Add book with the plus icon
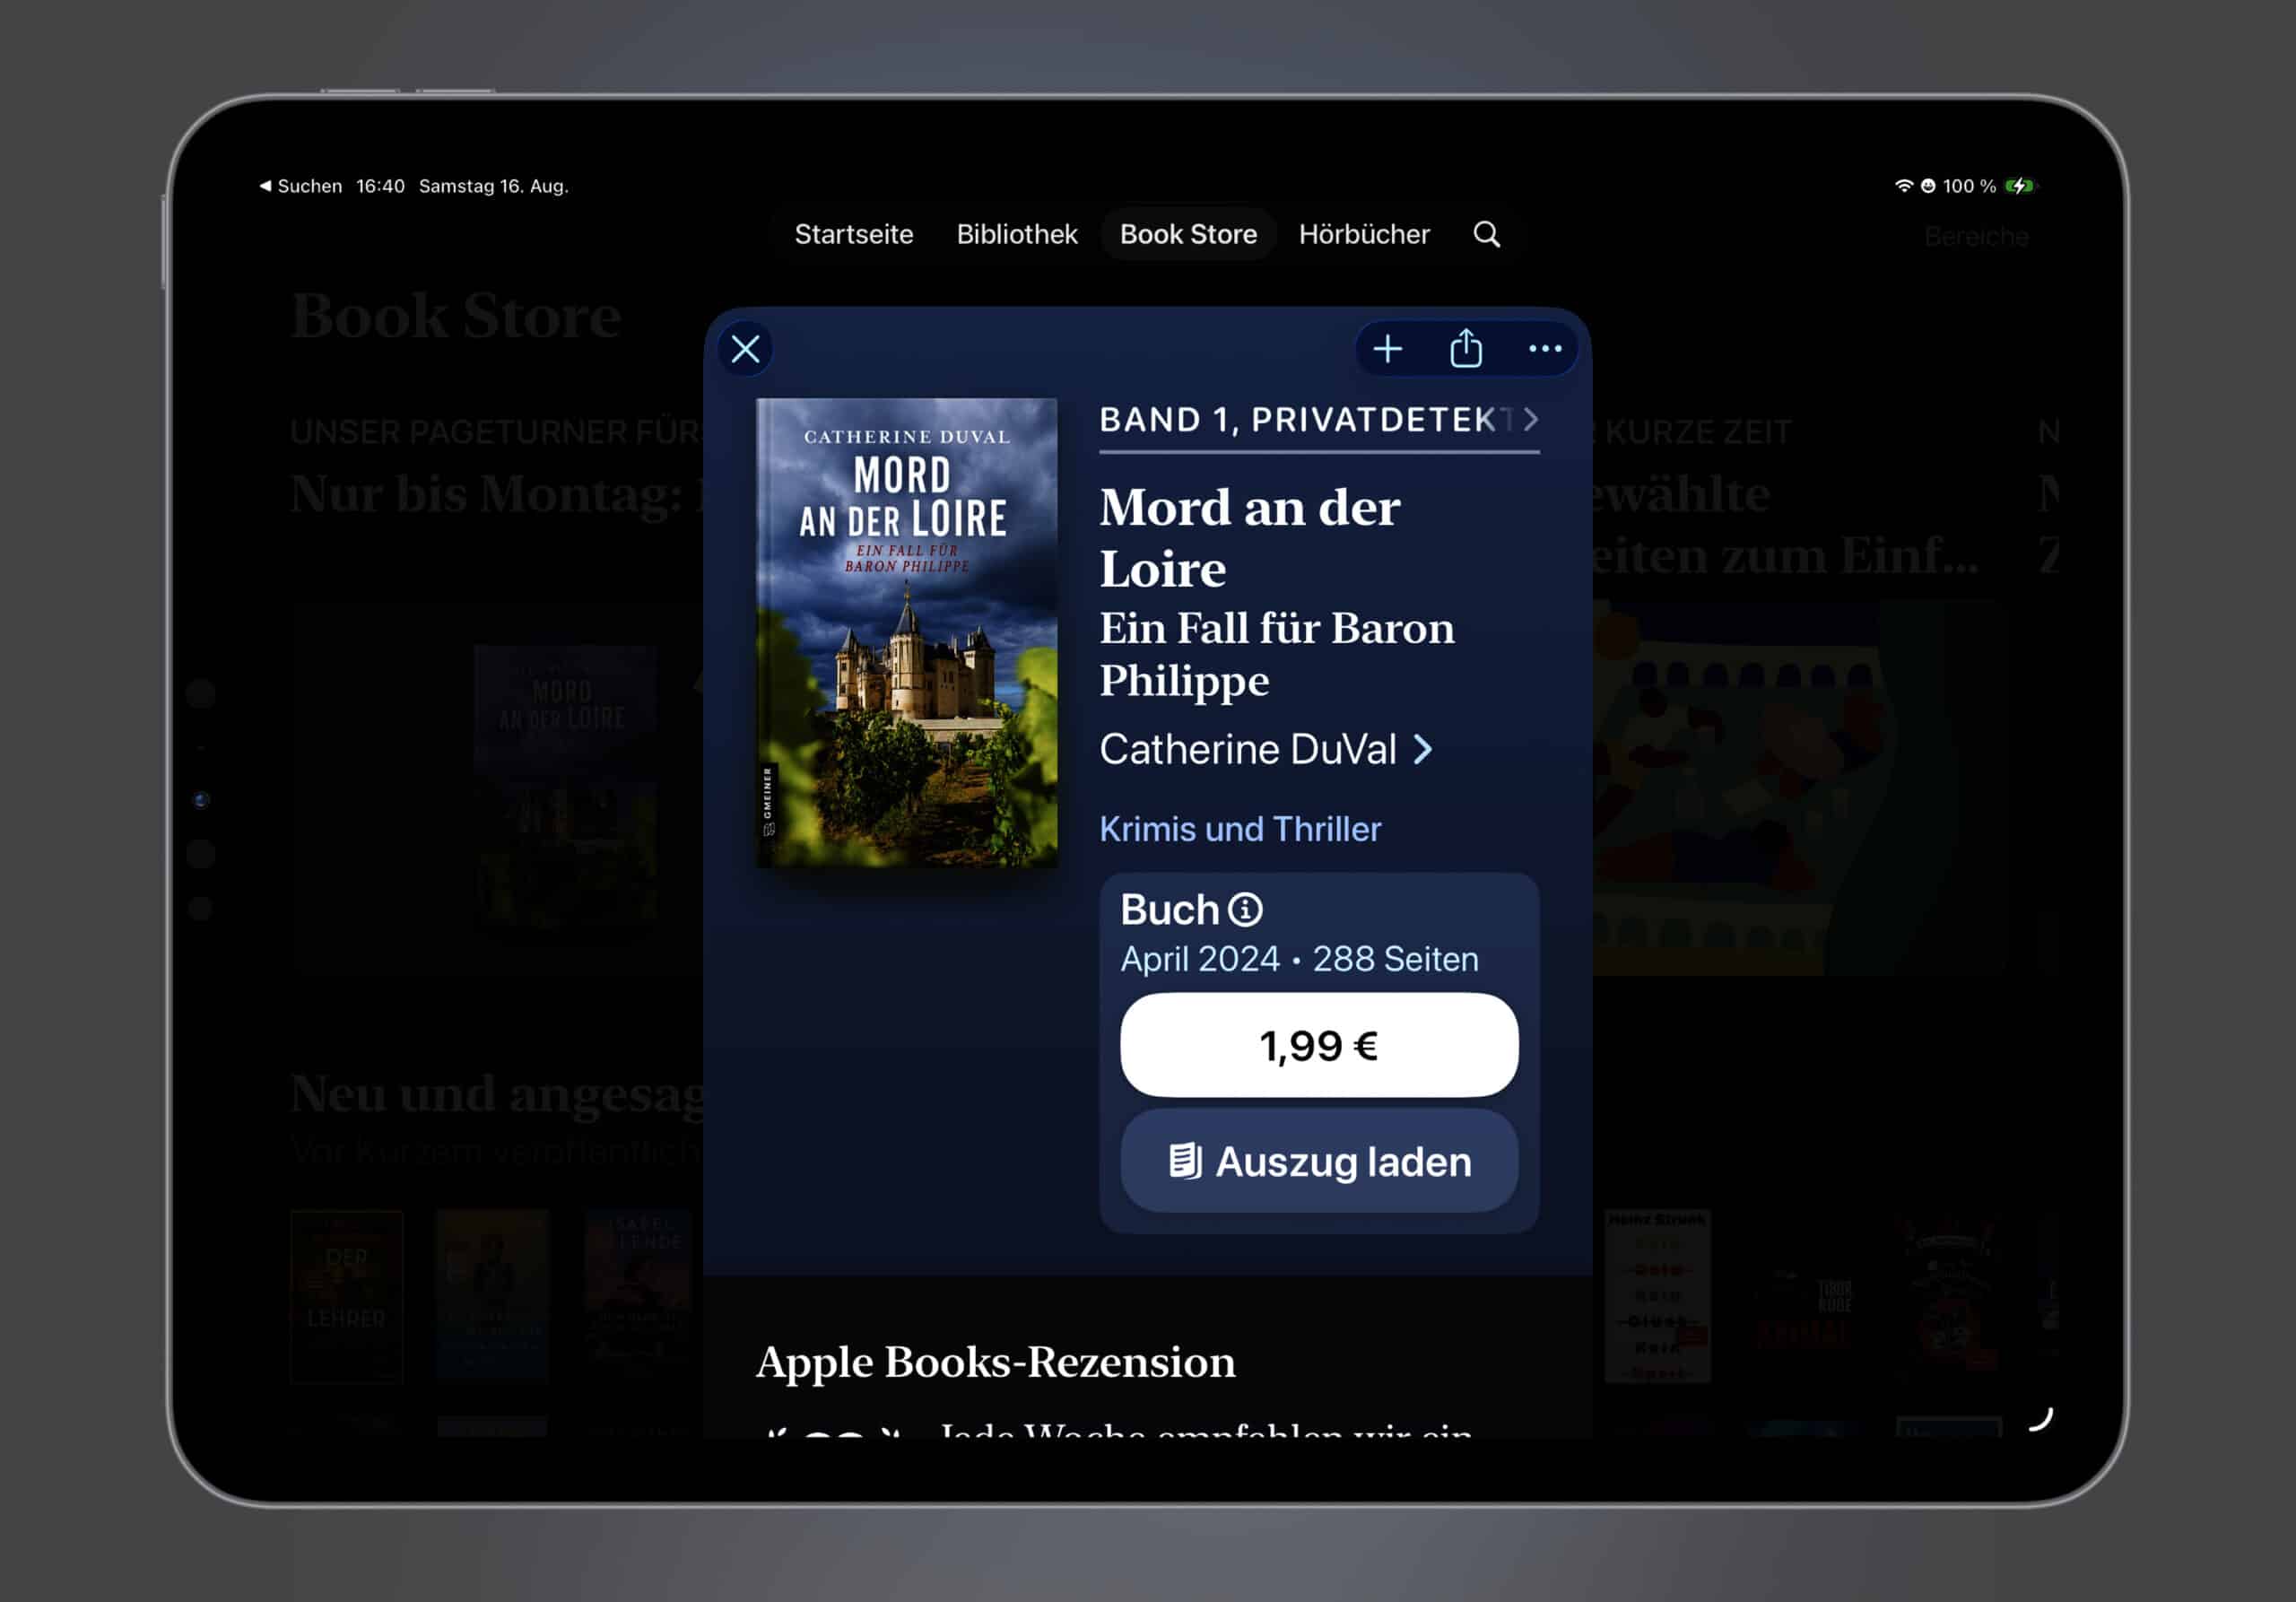This screenshot has width=2296, height=1602. pos(1387,349)
